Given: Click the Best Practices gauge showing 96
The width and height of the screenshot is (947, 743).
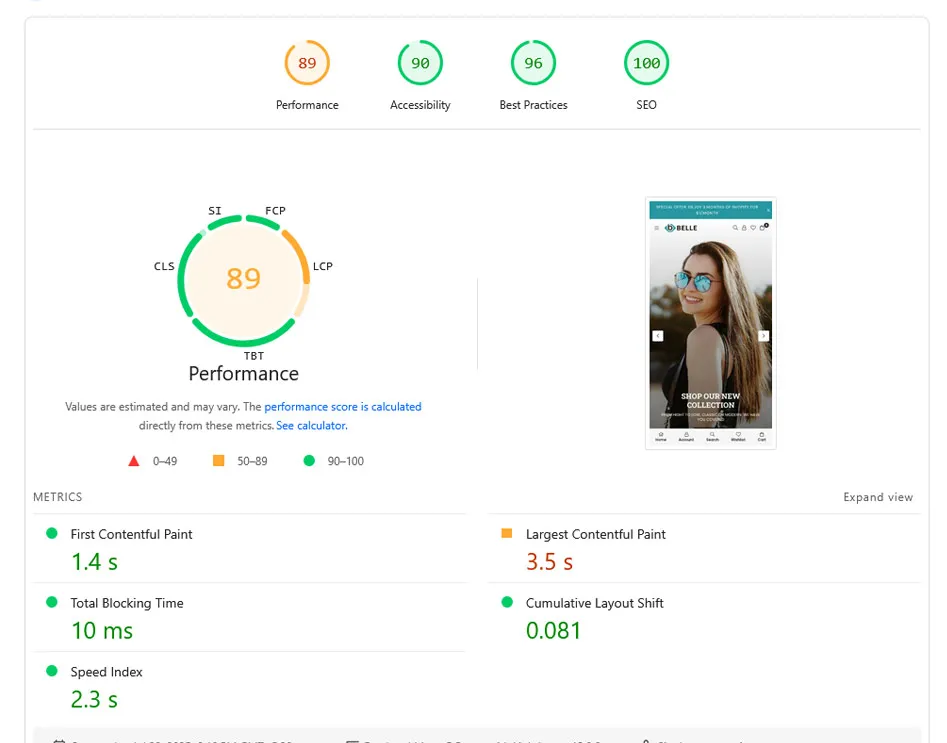Looking at the screenshot, I should pyautogui.click(x=533, y=64).
